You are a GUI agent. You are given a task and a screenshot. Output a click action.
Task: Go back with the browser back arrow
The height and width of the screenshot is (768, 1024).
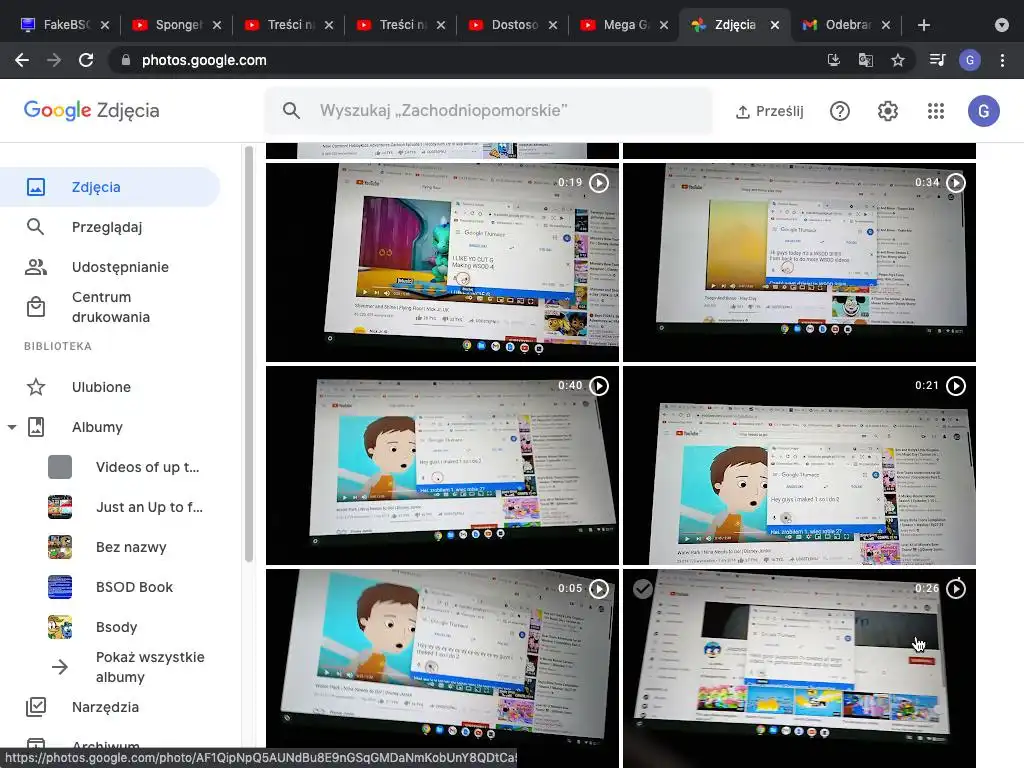[22, 60]
